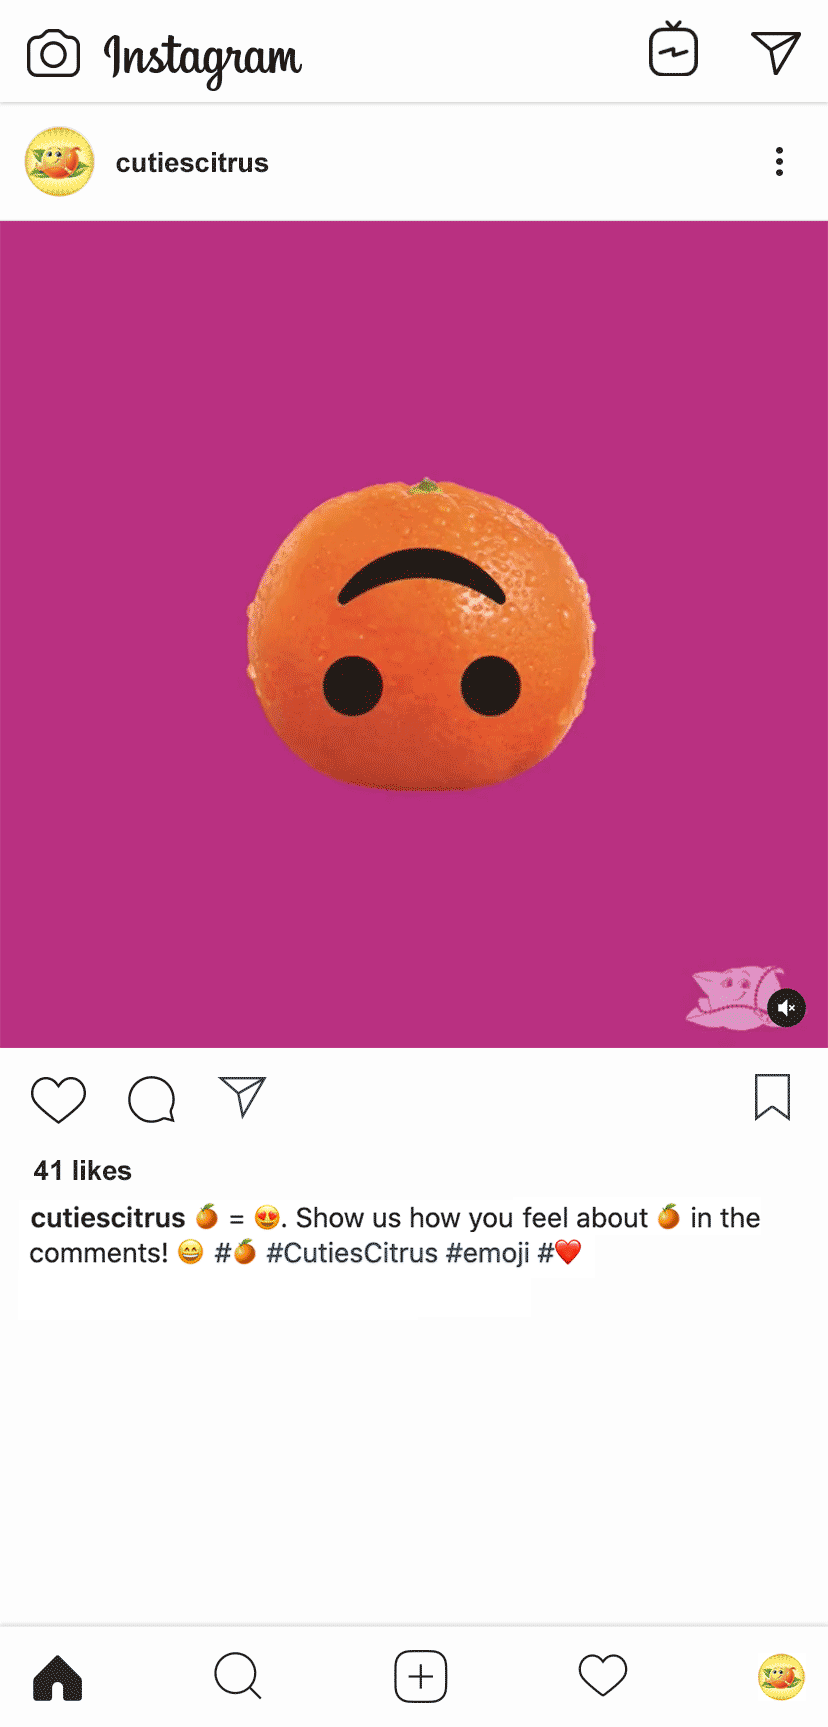Open comments with speech bubble icon

tap(152, 1099)
